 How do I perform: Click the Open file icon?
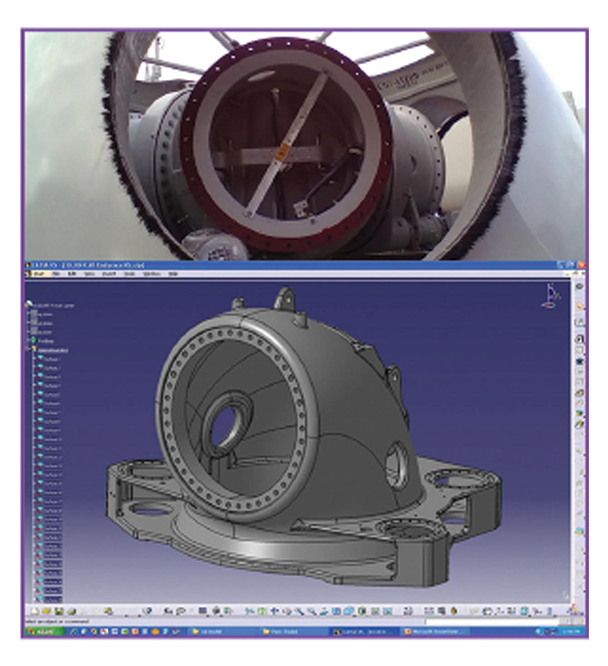click(46, 611)
